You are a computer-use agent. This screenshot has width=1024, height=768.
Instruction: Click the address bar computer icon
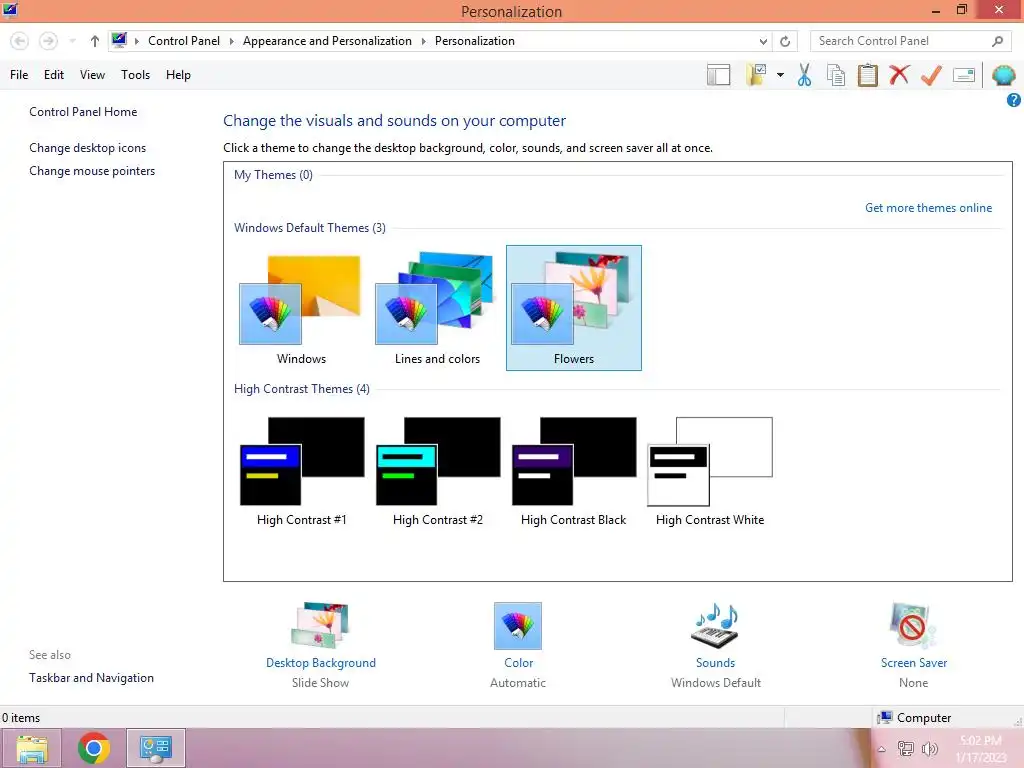(x=119, y=40)
